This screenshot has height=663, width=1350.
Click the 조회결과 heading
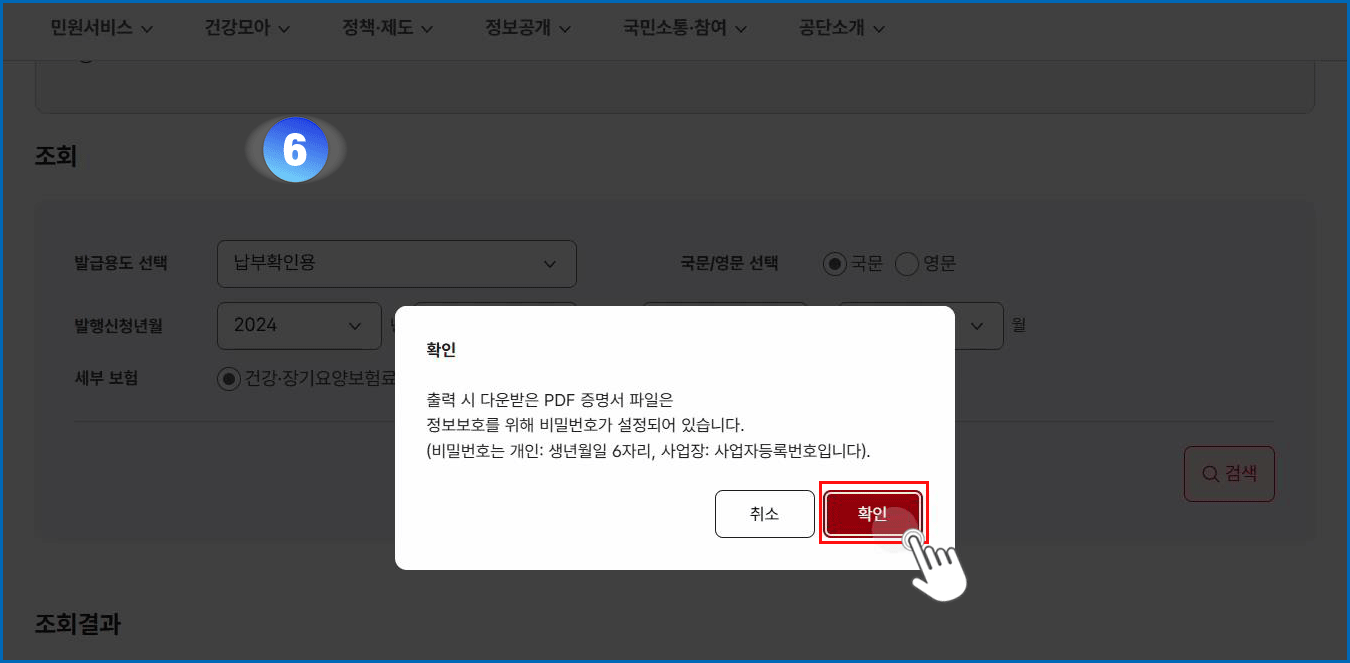[x=78, y=624]
